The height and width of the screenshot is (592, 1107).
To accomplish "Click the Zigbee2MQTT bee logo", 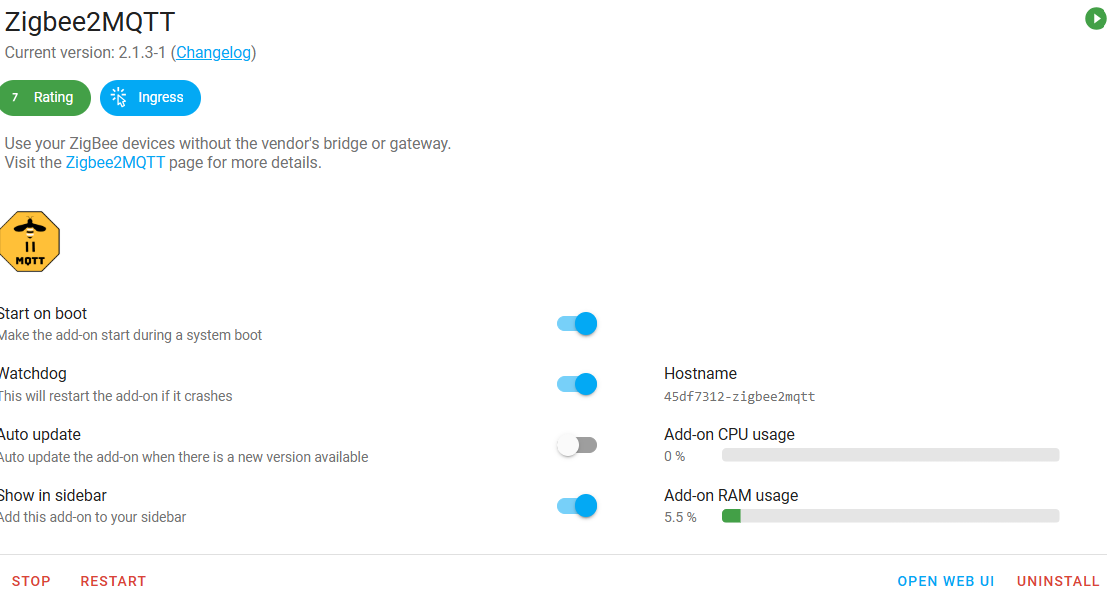I will point(30,241).
